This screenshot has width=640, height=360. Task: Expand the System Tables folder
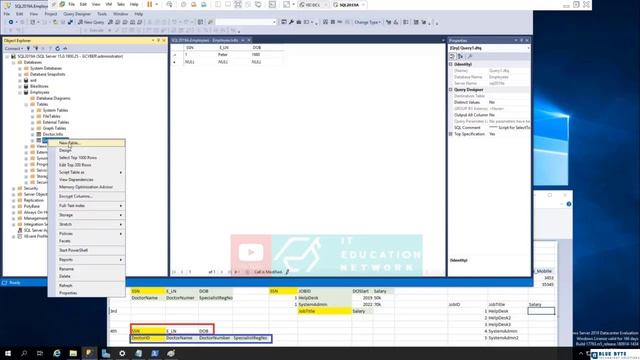[x=33, y=111]
